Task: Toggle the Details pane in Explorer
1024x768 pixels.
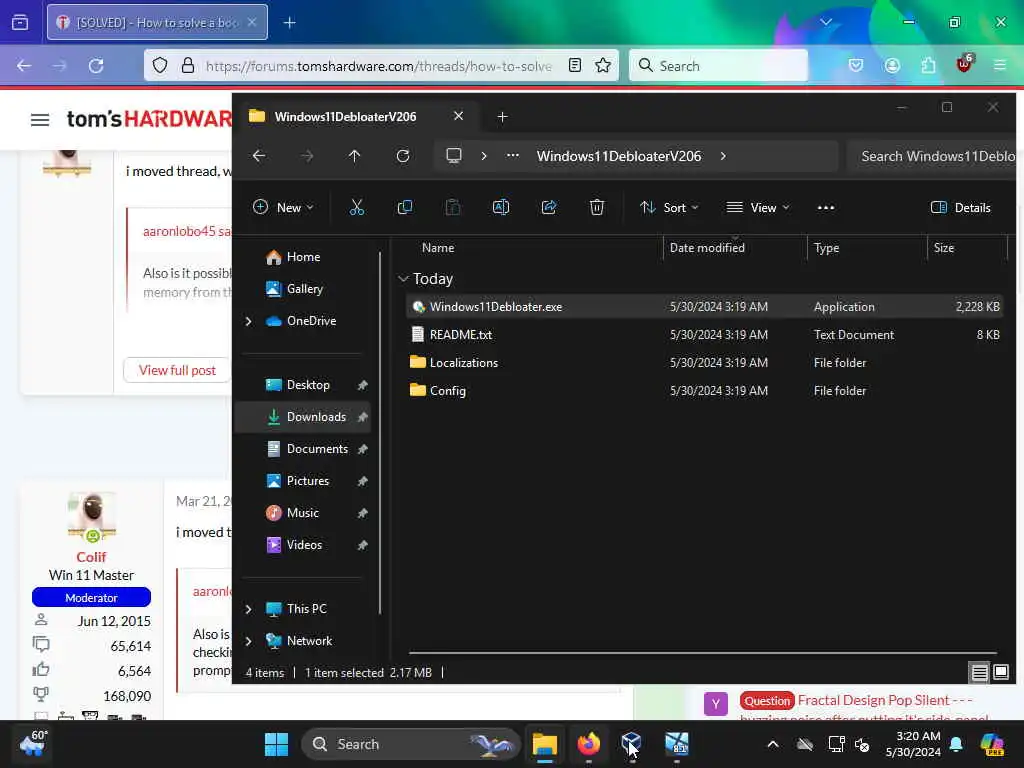Action: coord(961,208)
